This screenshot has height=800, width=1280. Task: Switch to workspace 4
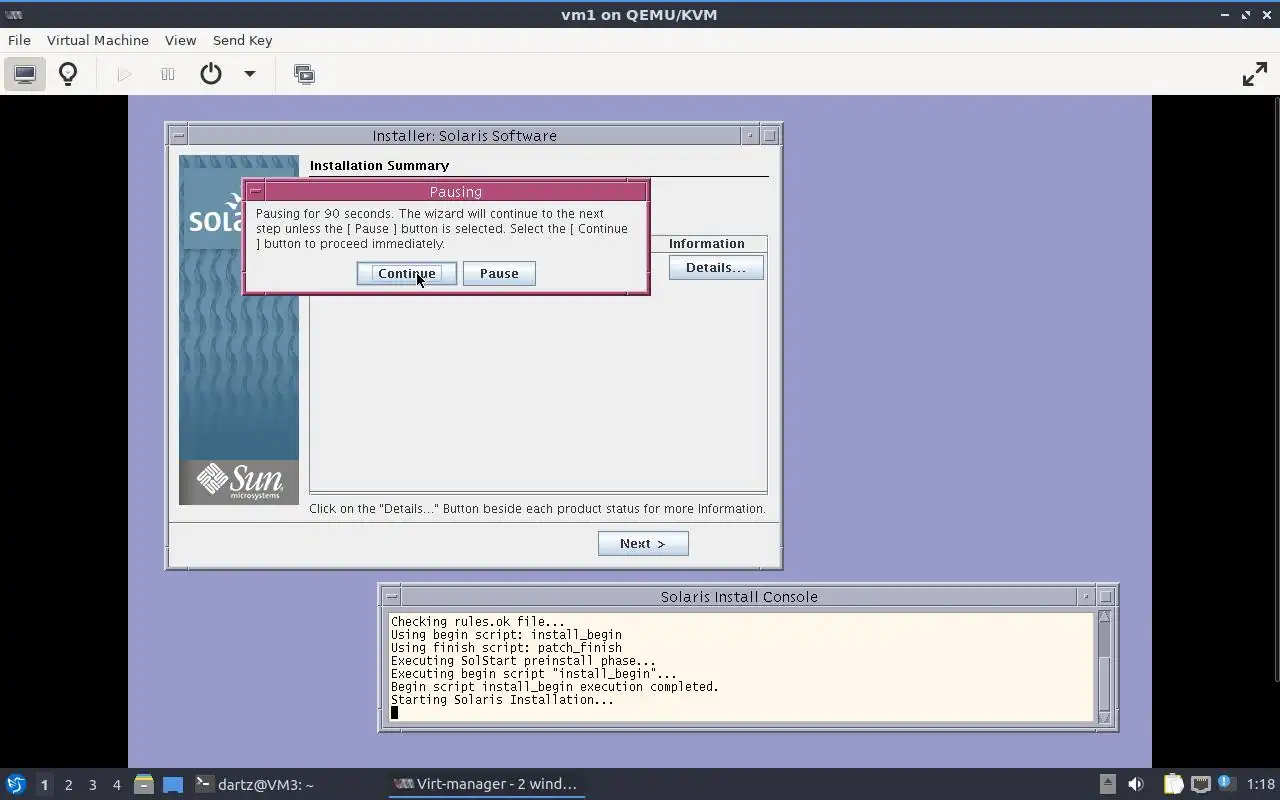(116, 785)
